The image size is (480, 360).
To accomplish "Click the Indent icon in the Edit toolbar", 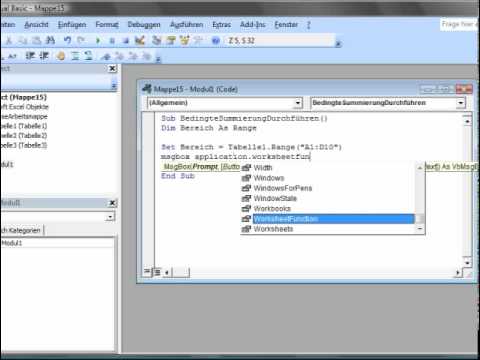I will 30,56.
